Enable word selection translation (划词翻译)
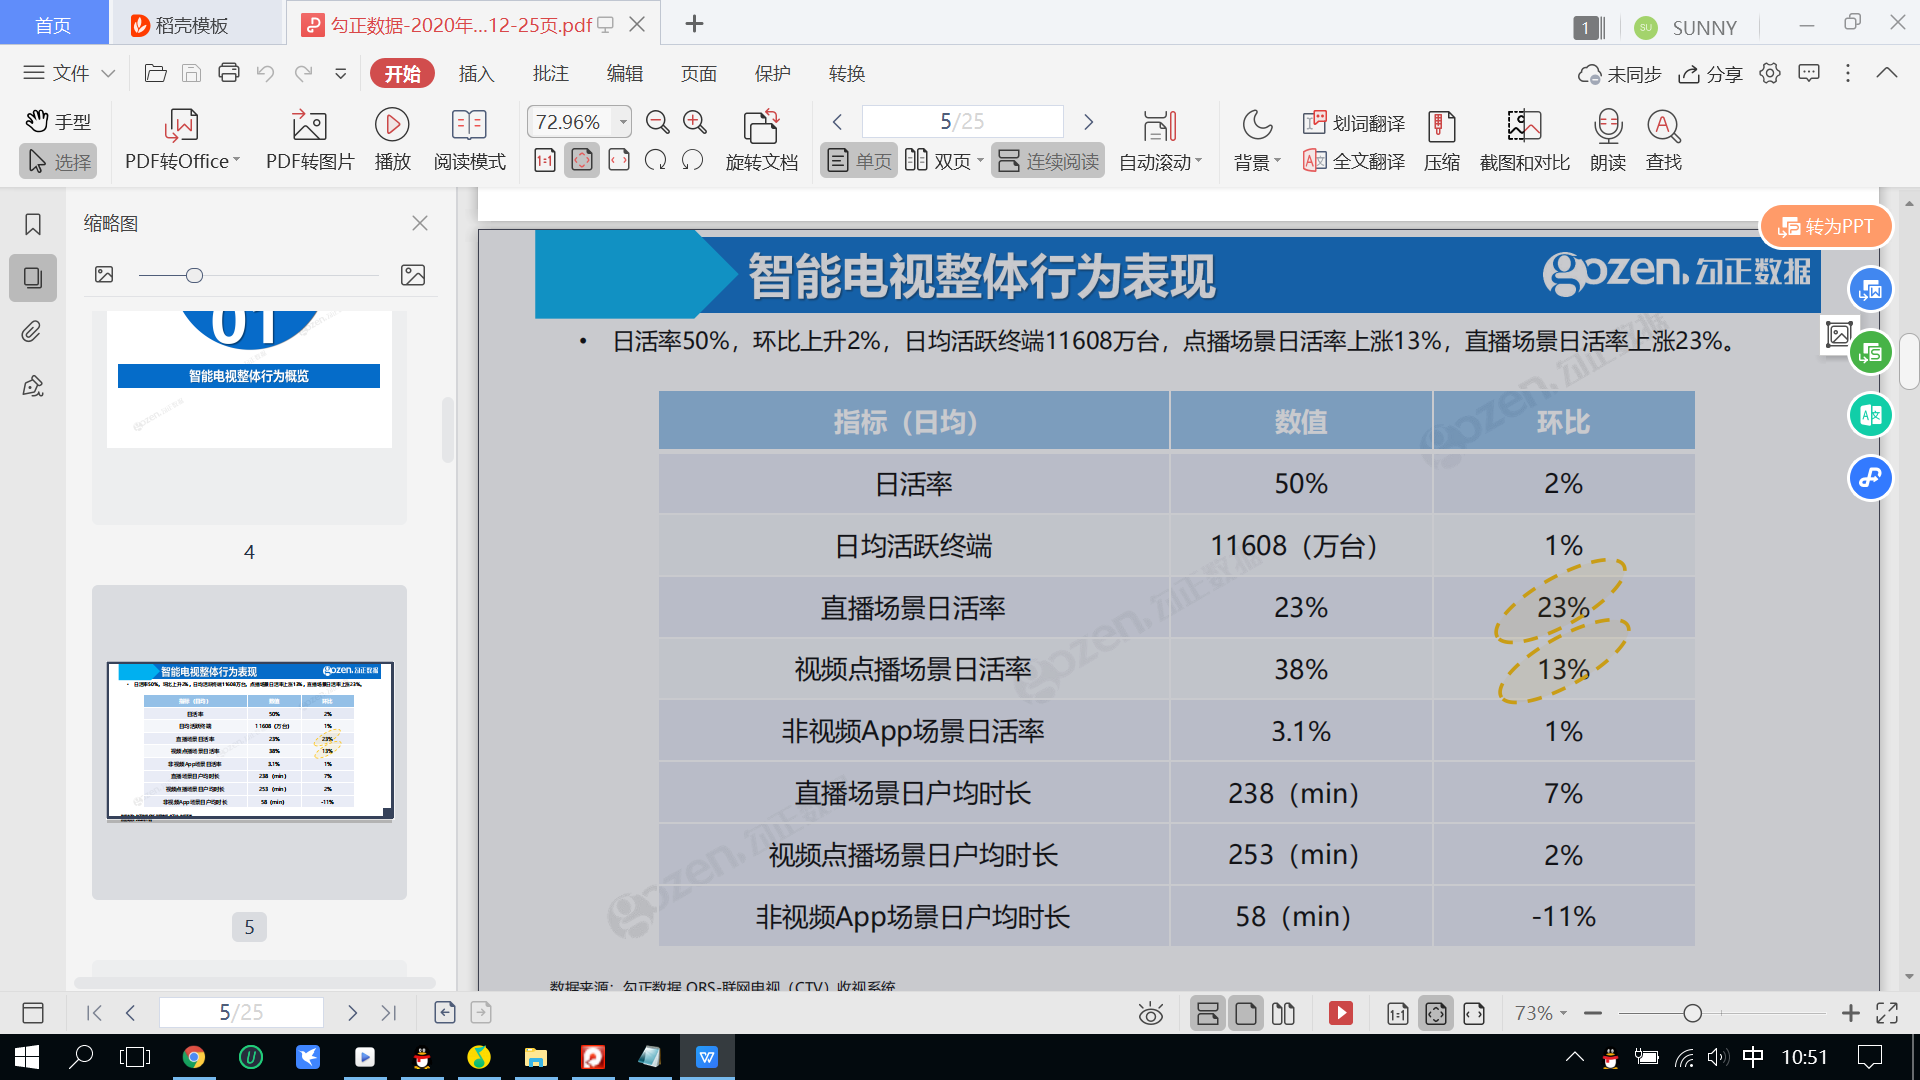Viewport: 1920px width, 1080px height. click(x=1354, y=123)
